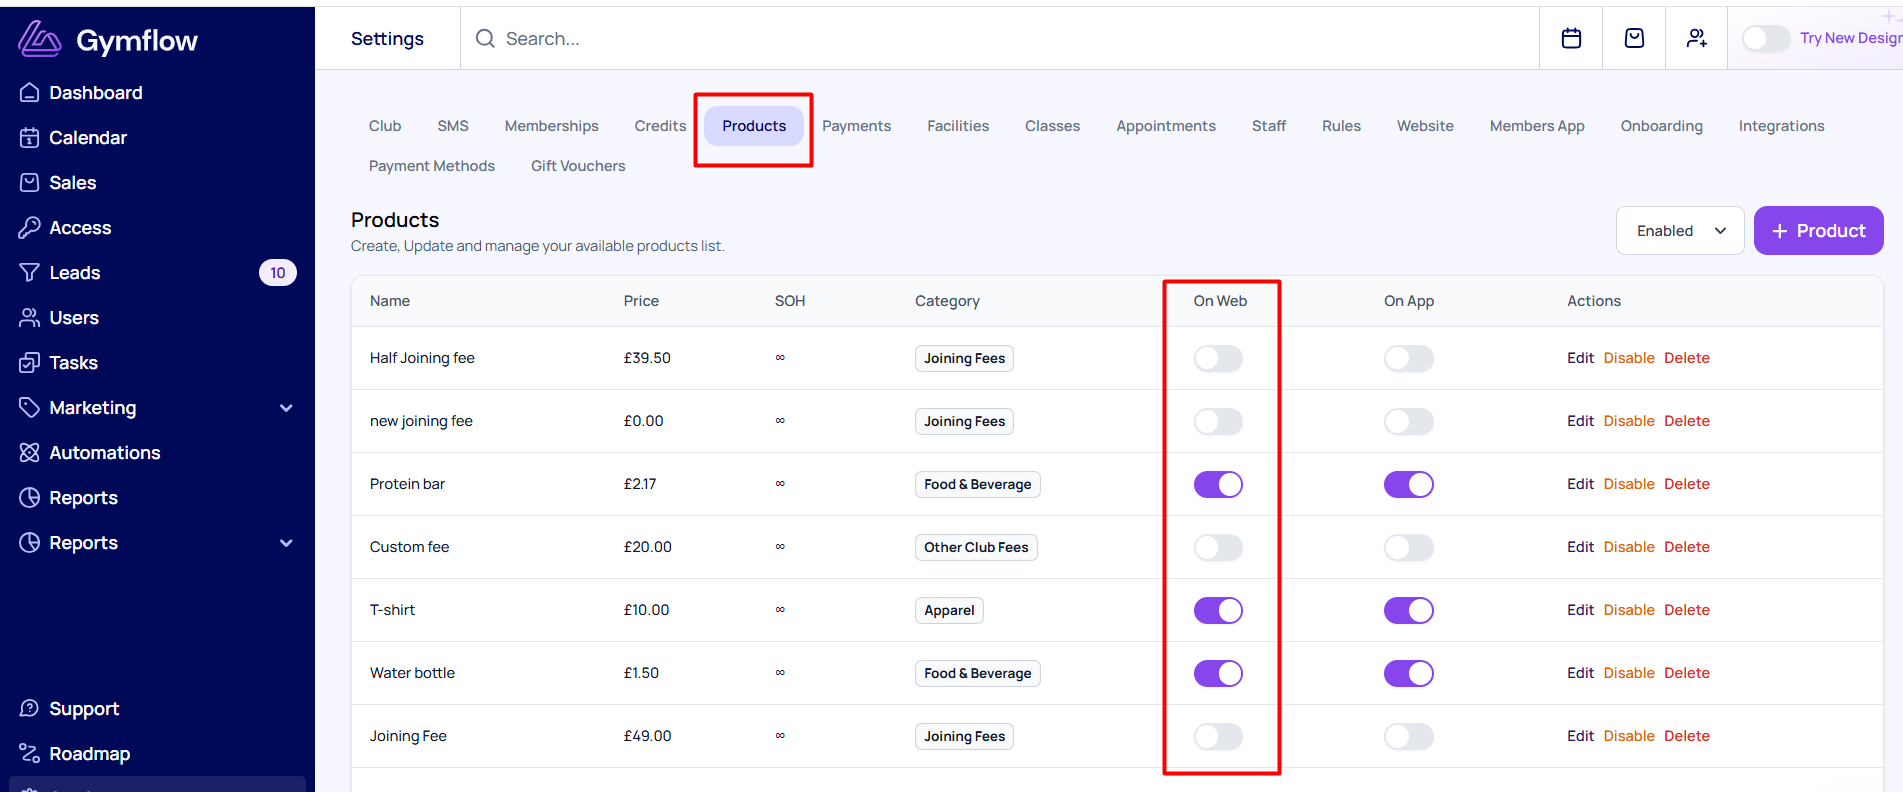
Task: Open Users via the people icon
Action: pos(30,318)
